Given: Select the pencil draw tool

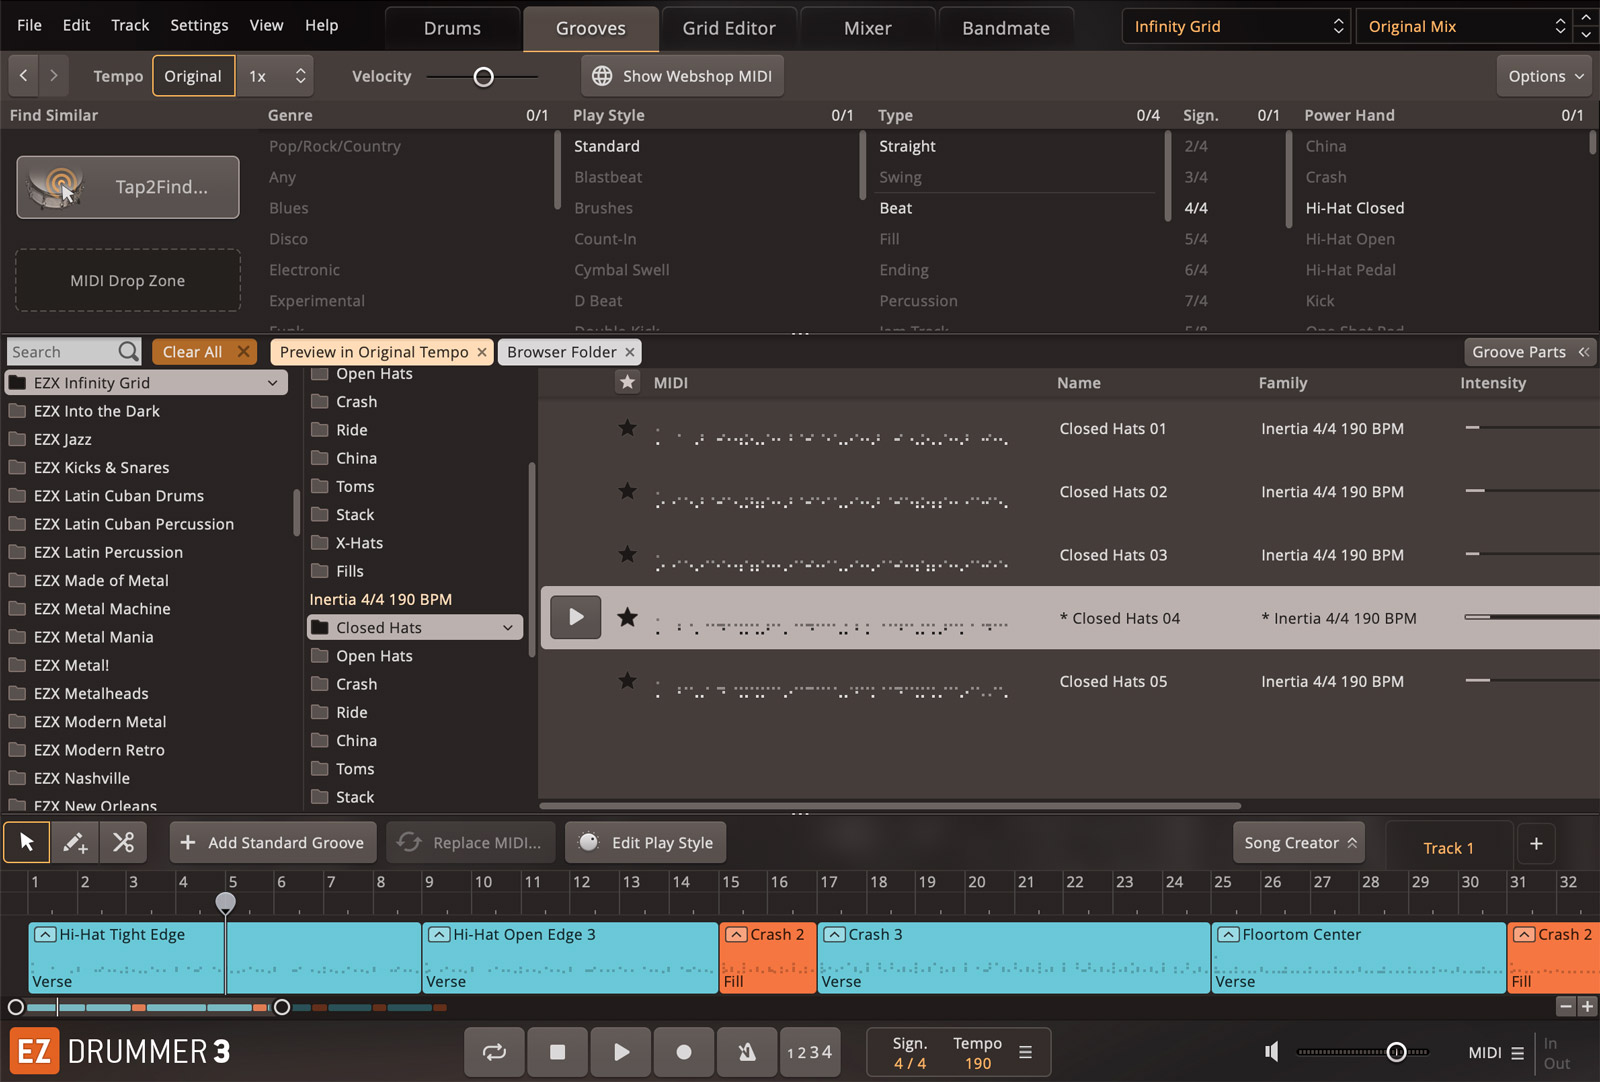Looking at the screenshot, I should point(75,843).
